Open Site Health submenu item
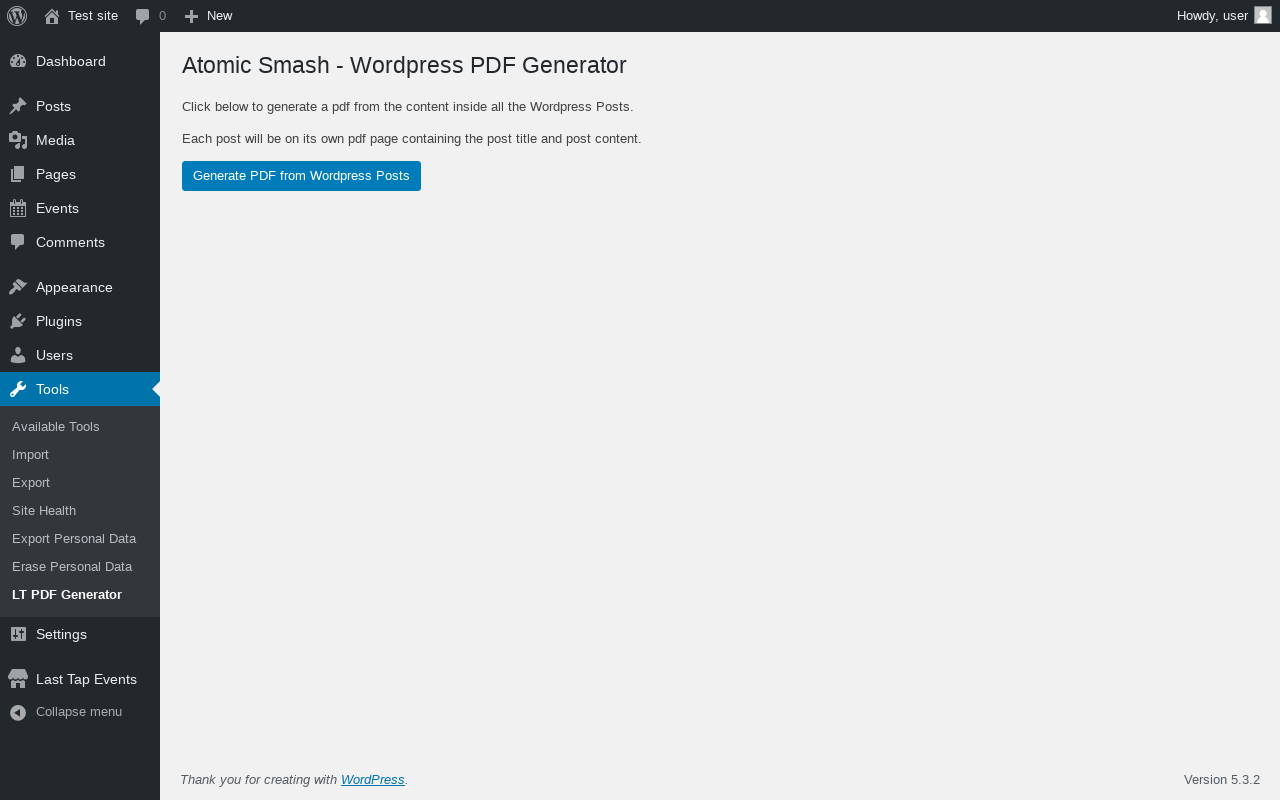Image resolution: width=1280 pixels, height=800 pixels. pyautogui.click(x=44, y=510)
